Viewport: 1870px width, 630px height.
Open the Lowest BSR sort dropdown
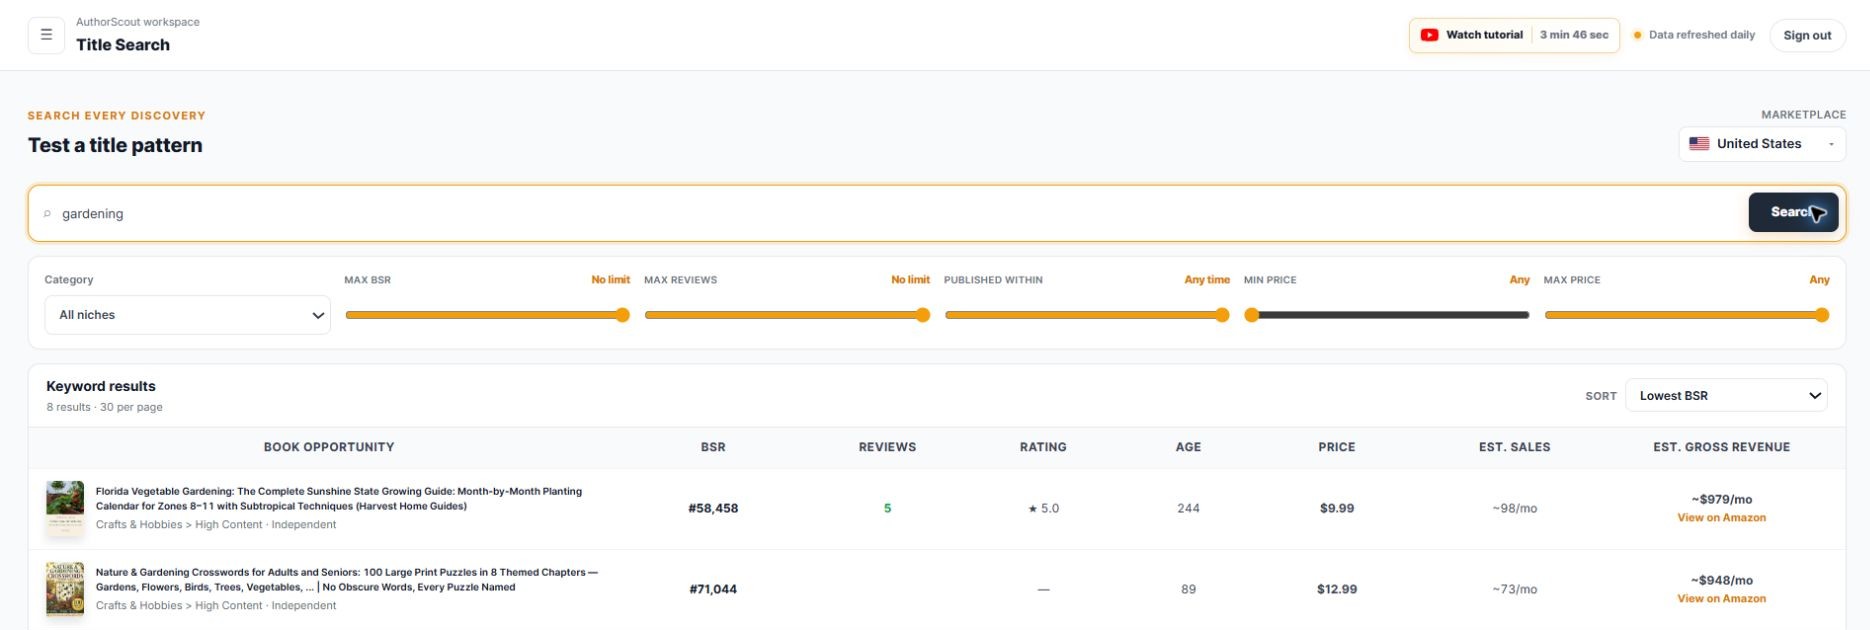1726,396
